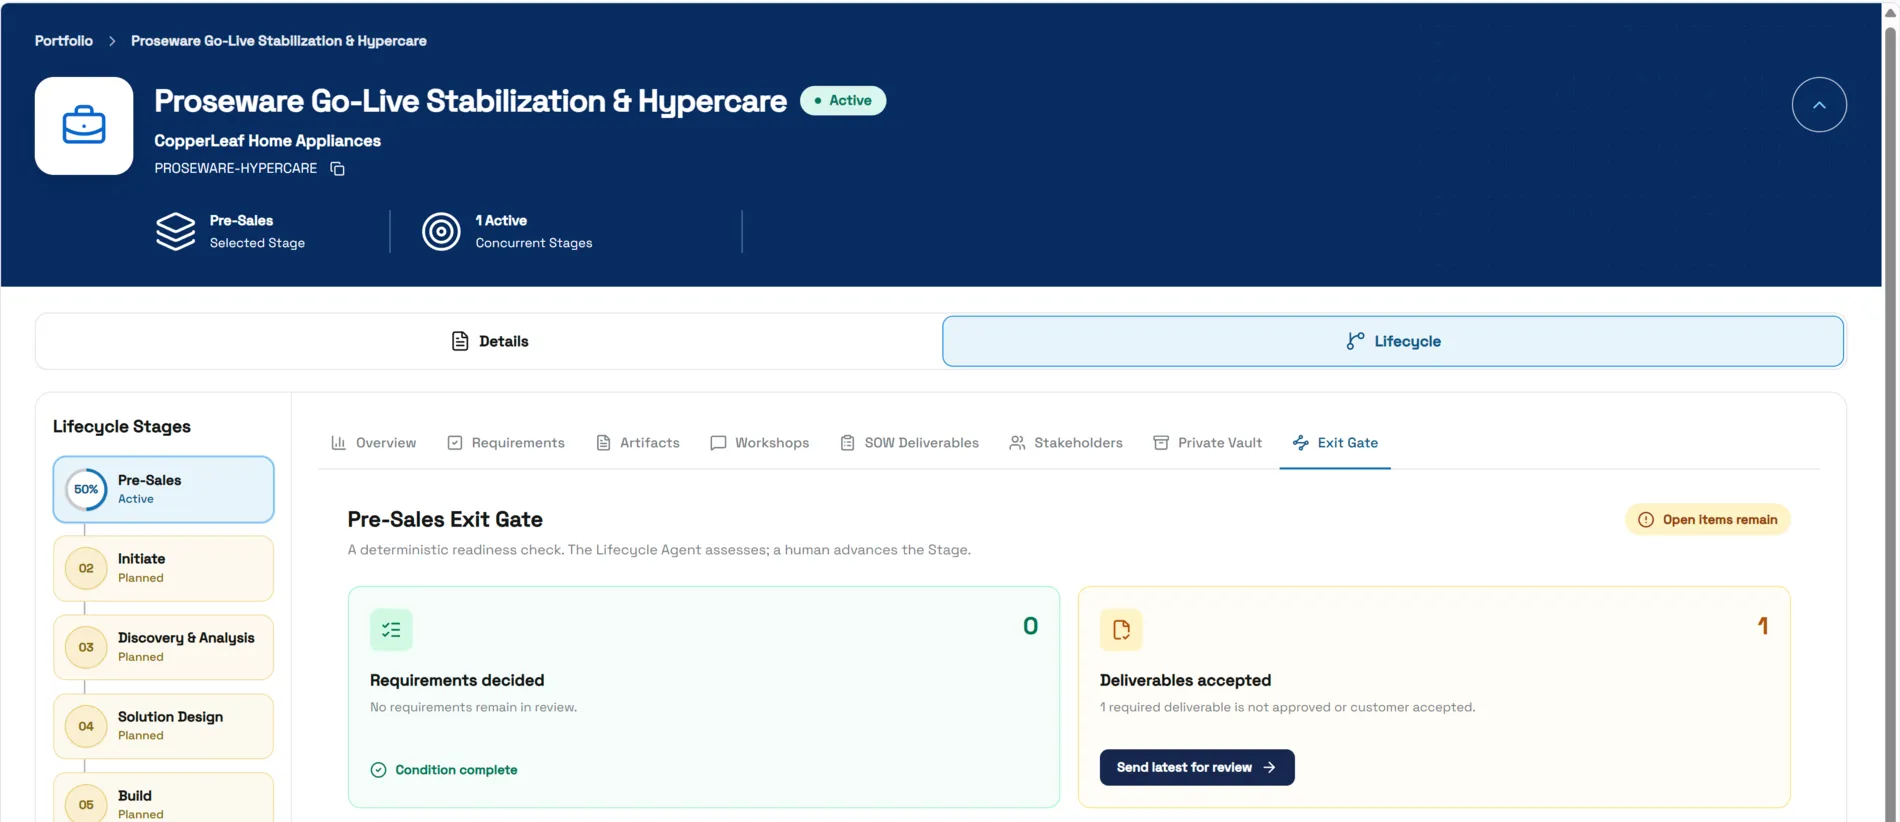Click the 04 badge on Solution Design
1900x822 pixels.
(86, 726)
